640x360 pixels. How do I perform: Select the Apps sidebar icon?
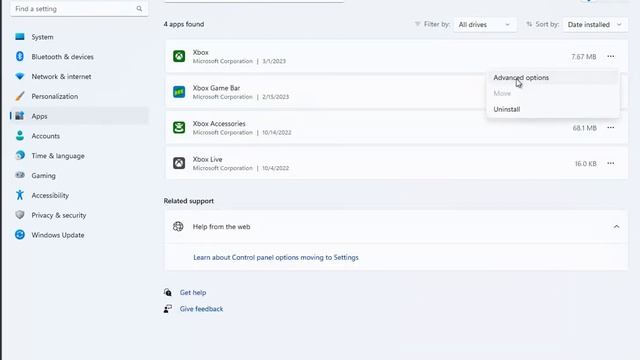click(20, 116)
